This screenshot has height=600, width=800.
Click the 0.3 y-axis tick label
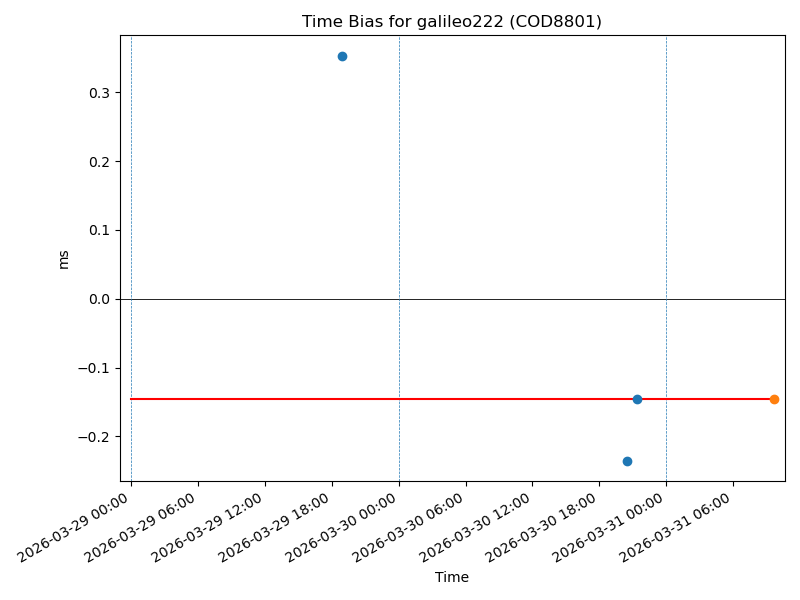(x=98, y=93)
